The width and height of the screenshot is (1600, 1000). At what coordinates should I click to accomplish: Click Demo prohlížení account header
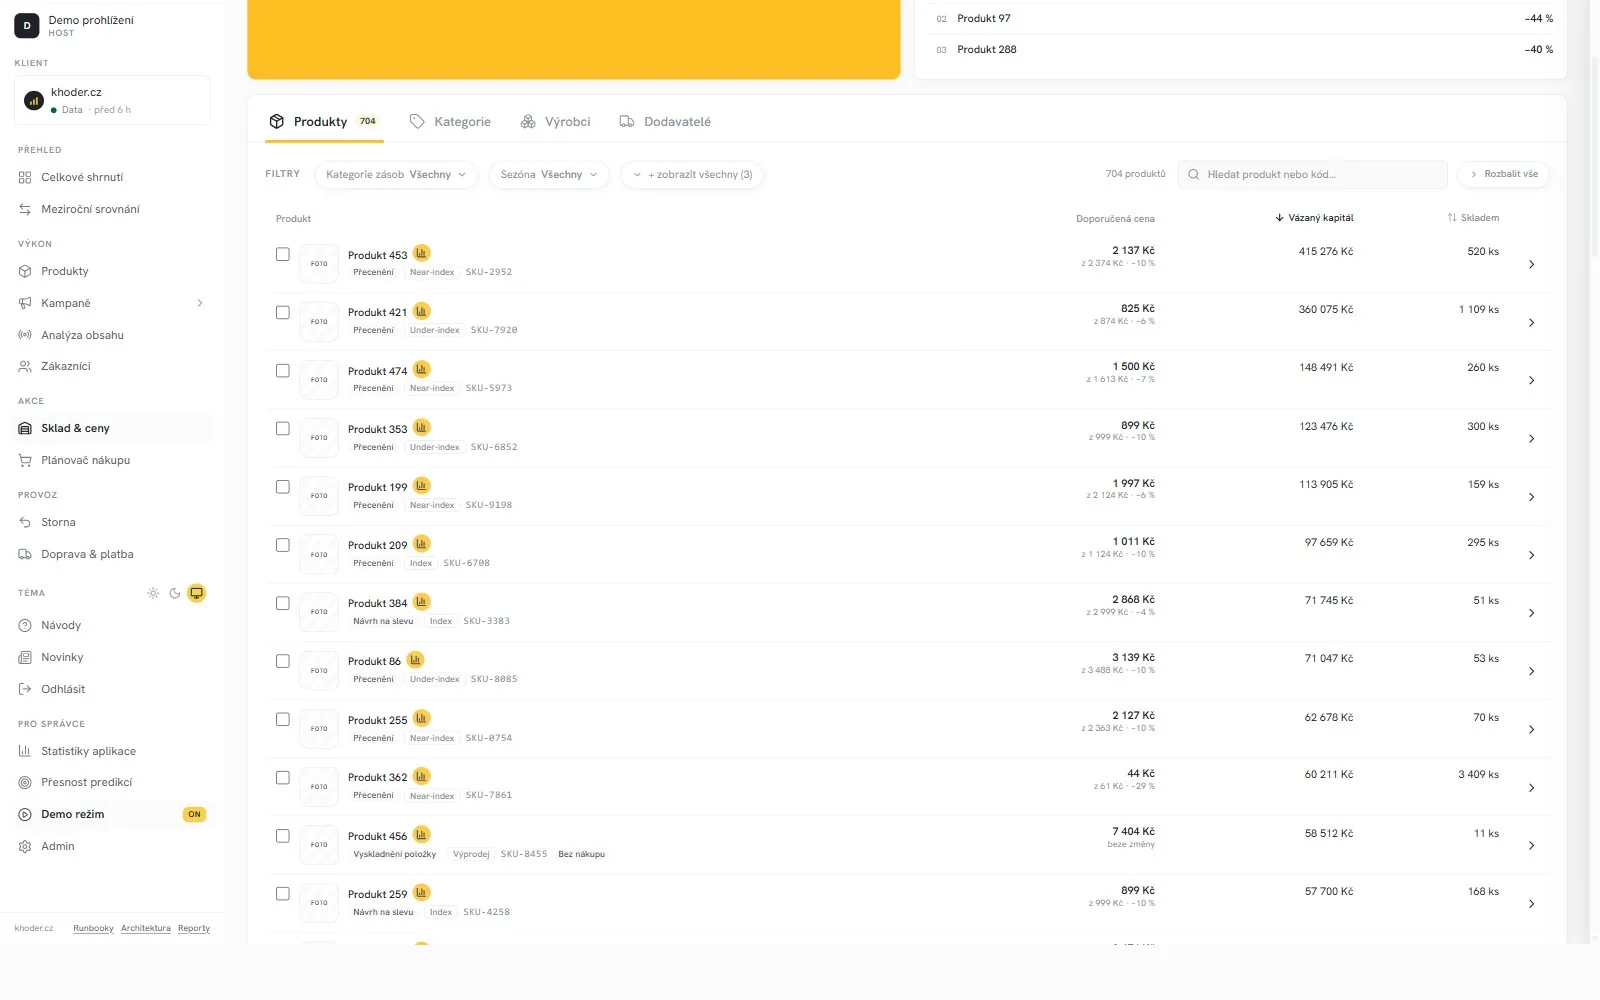113,25
